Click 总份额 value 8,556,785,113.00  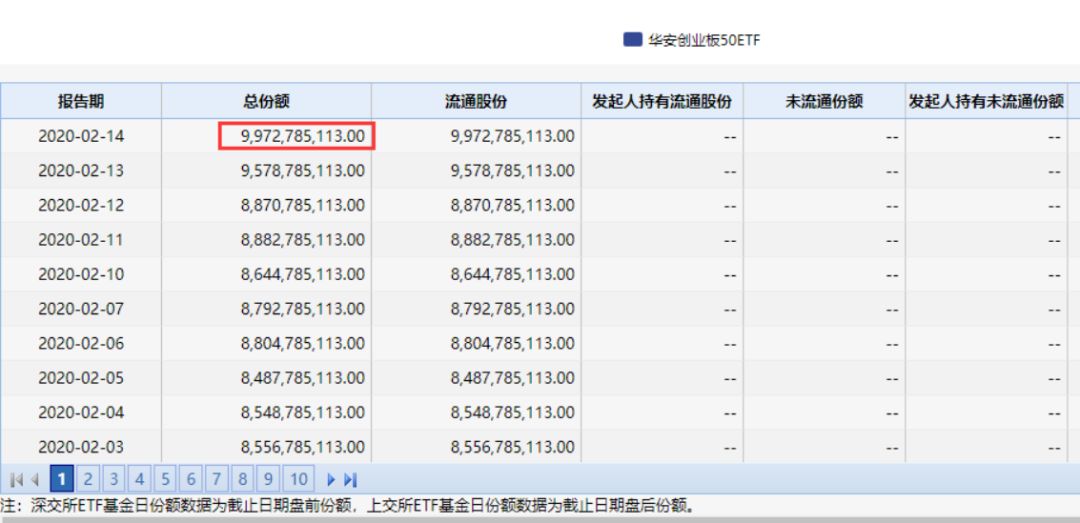point(302,447)
